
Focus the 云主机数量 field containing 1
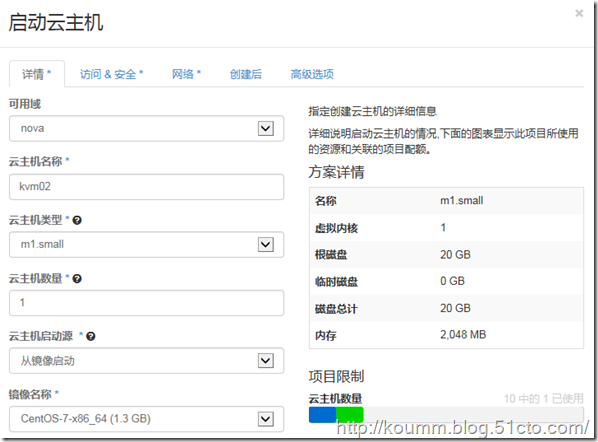(146, 303)
